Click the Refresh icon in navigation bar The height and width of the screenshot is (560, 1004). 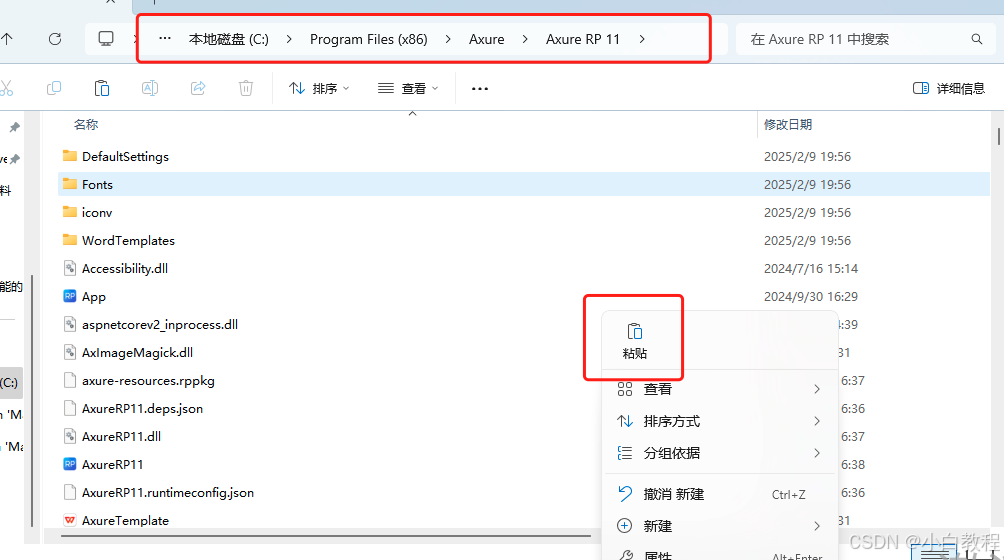pos(55,39)
